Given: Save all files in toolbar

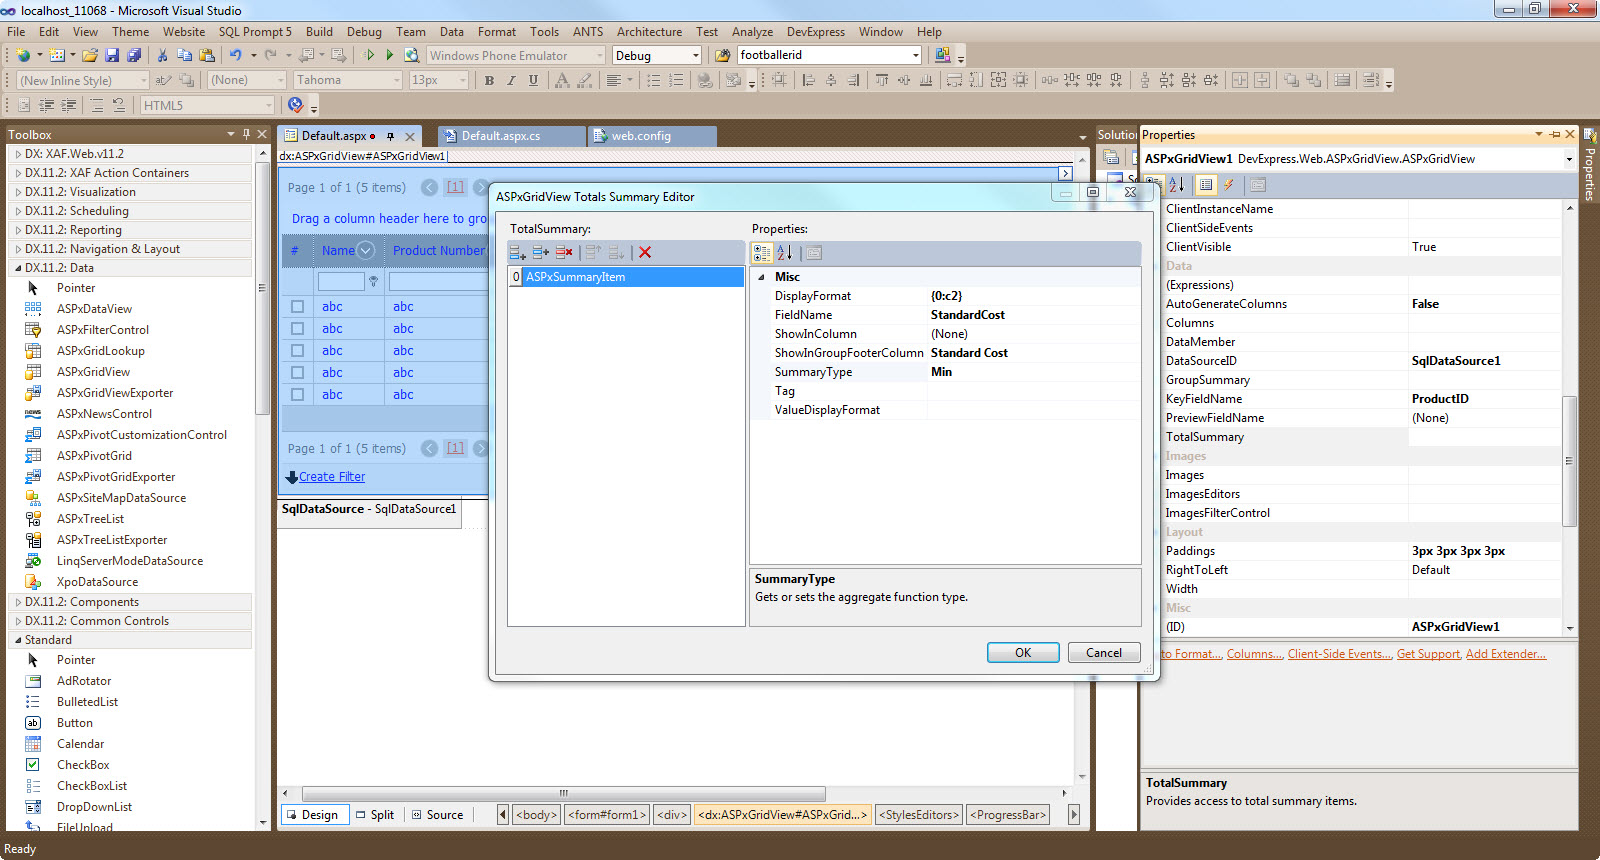Looking at the screenshot, I should [134, 55].
